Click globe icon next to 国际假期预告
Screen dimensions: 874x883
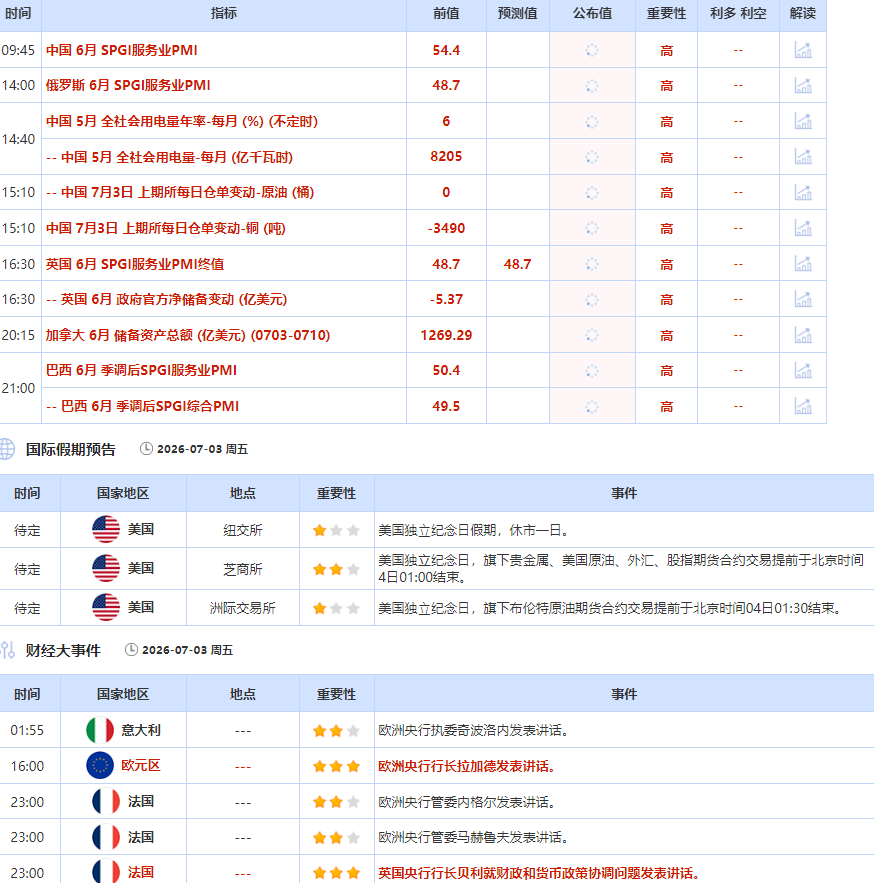click(x=7, y=449)
